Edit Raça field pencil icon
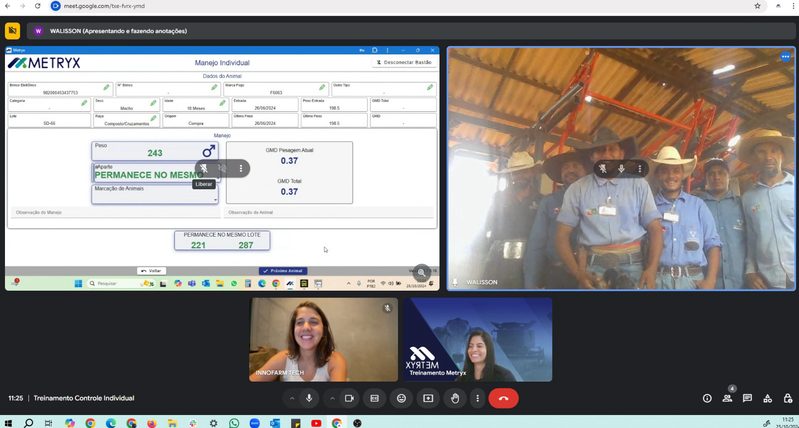This screenshot has height=428, width=799. [153, 118]
